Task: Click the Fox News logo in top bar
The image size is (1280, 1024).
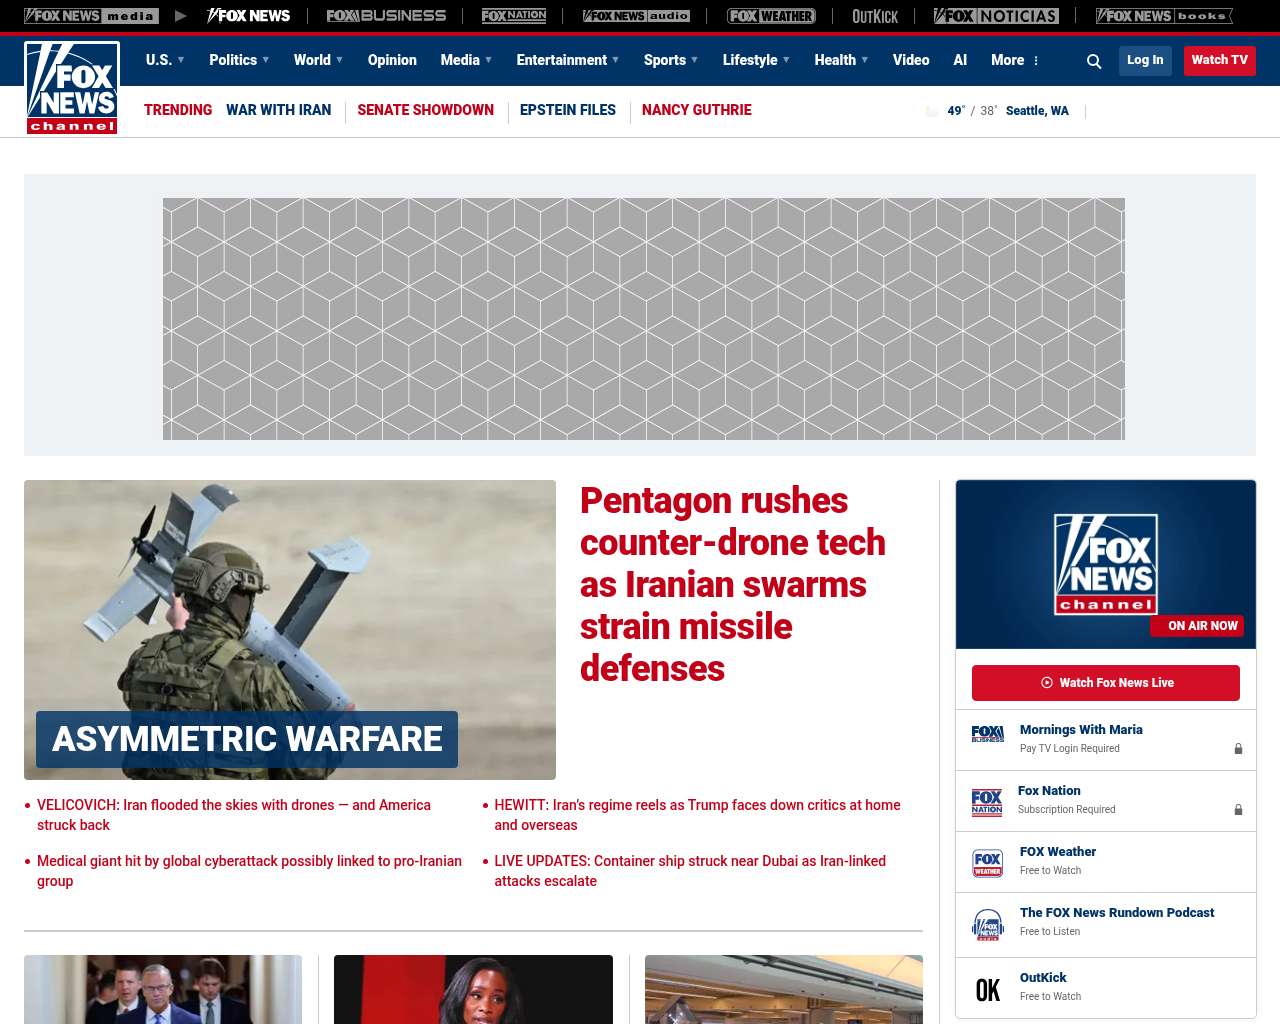Action: pyautogui.click(x=248, y=16)
